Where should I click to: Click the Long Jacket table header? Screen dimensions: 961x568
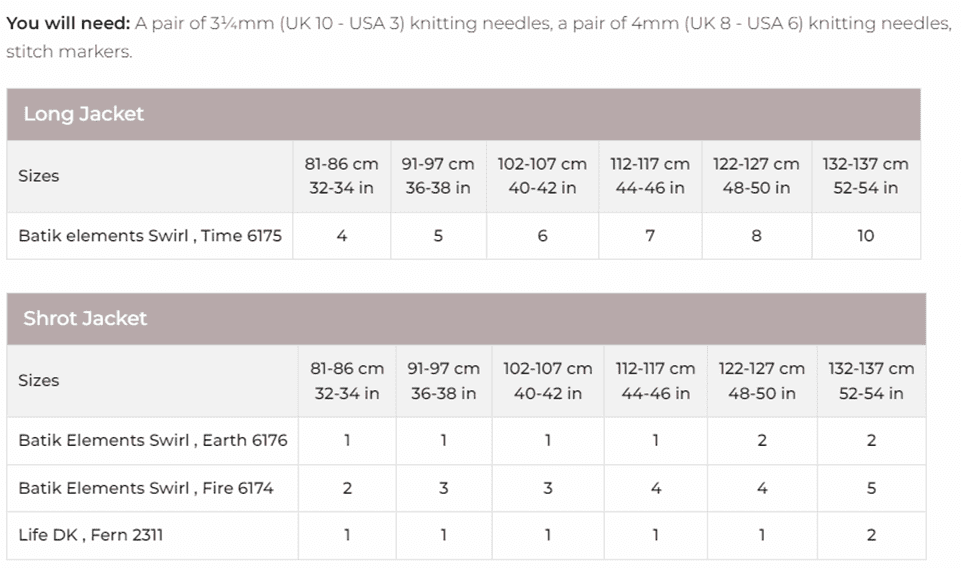point(84,114)
